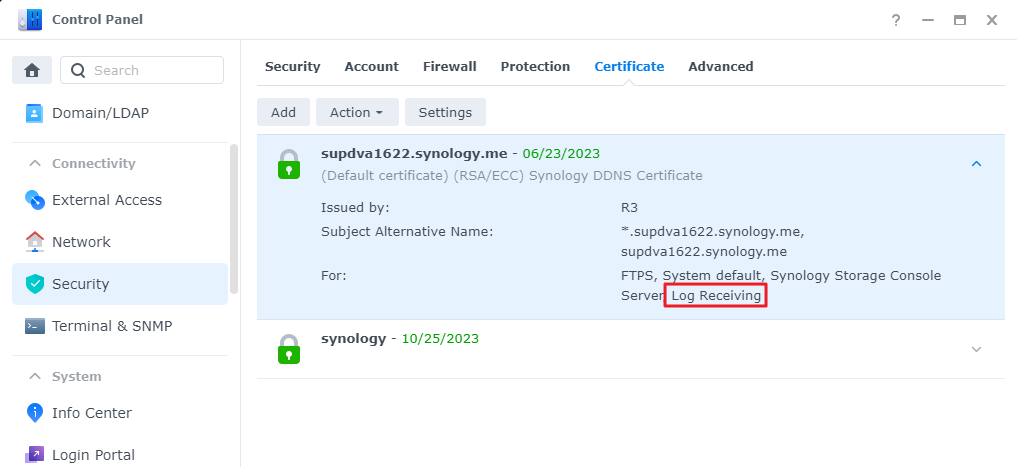Click the External Access icon
1017x467 pixels.
(34, 200)
